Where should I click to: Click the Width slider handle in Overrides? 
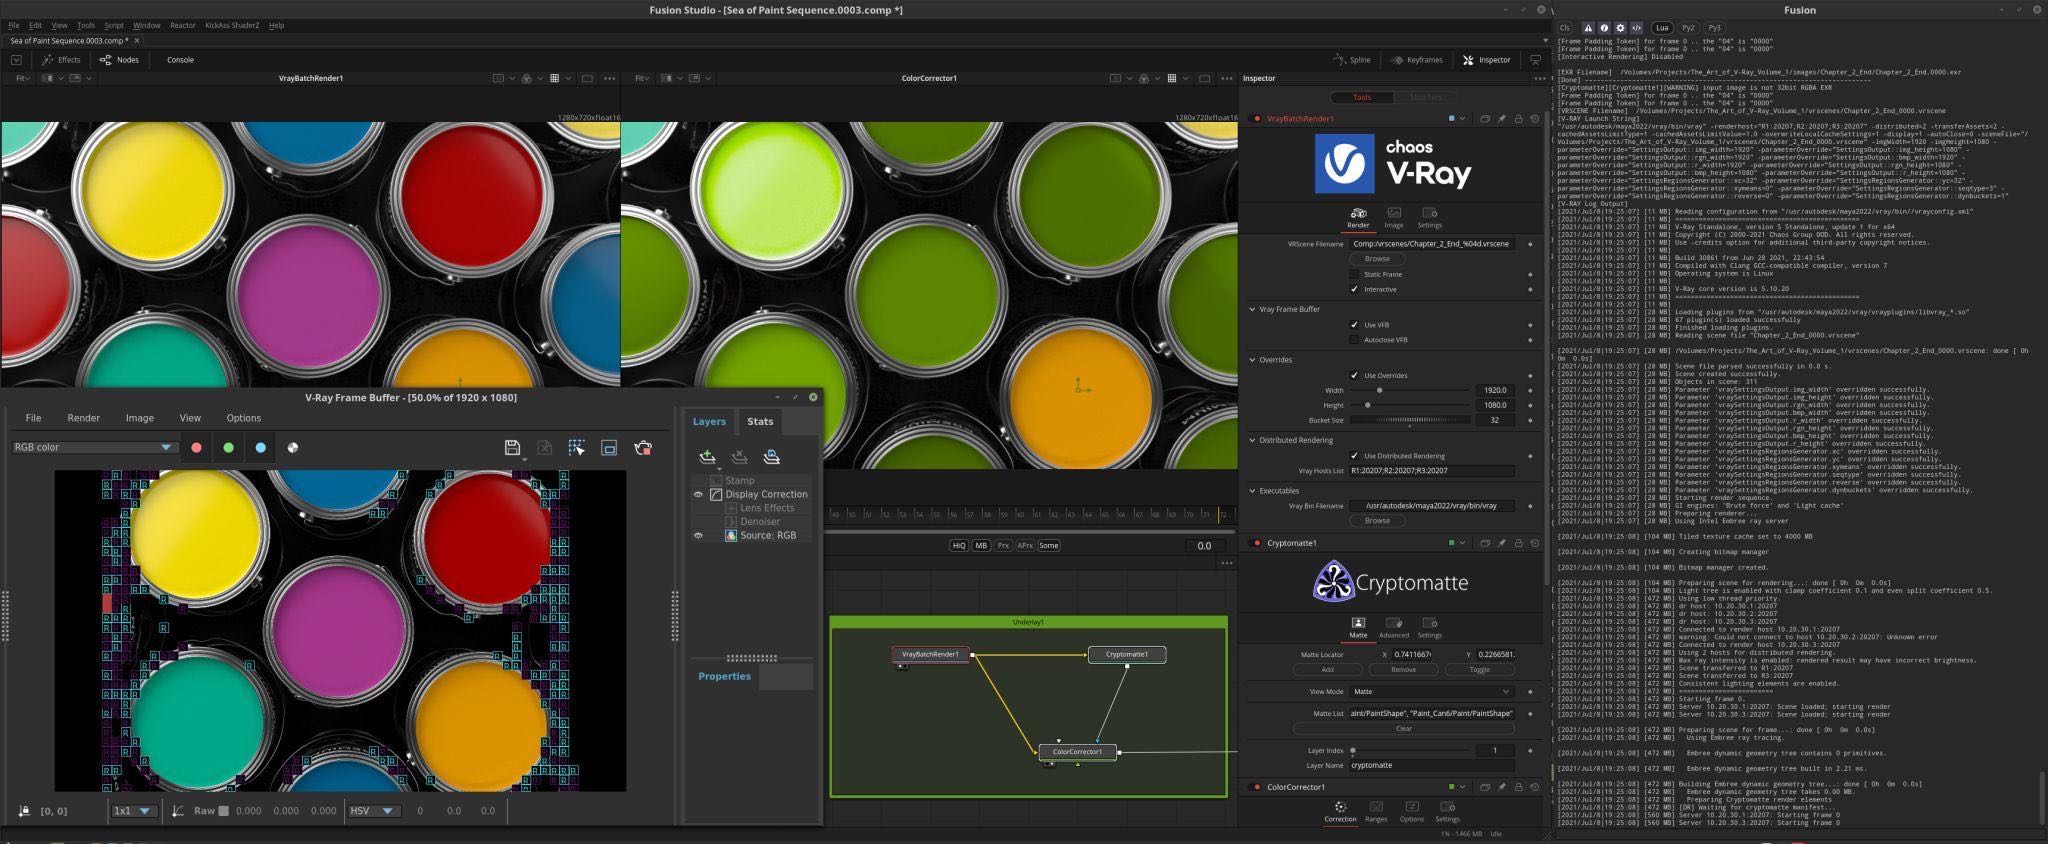tap(1379, 390)
